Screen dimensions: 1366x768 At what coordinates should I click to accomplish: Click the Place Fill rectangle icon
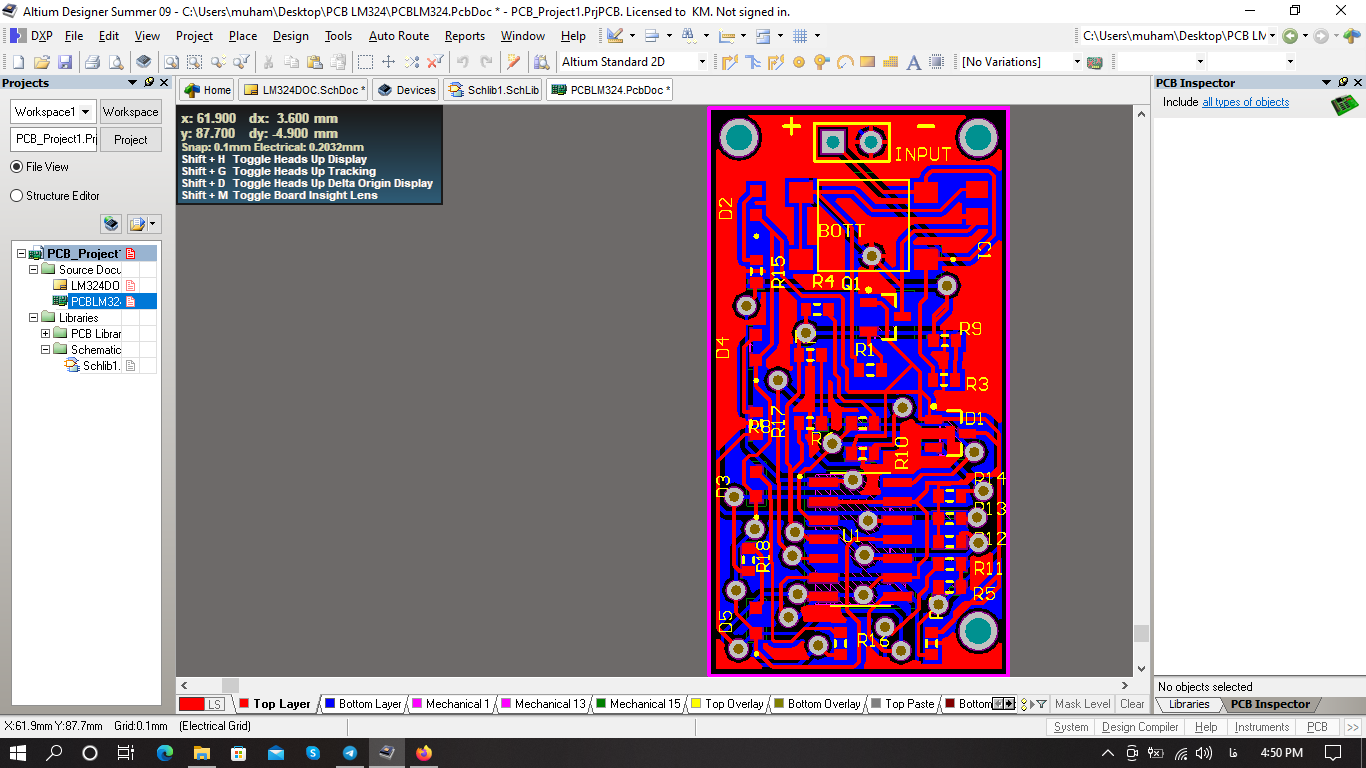[867, 62]
